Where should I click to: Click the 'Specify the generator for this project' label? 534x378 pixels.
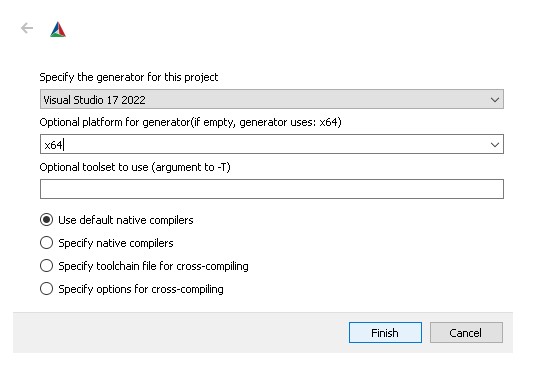[x=129, y=77]
